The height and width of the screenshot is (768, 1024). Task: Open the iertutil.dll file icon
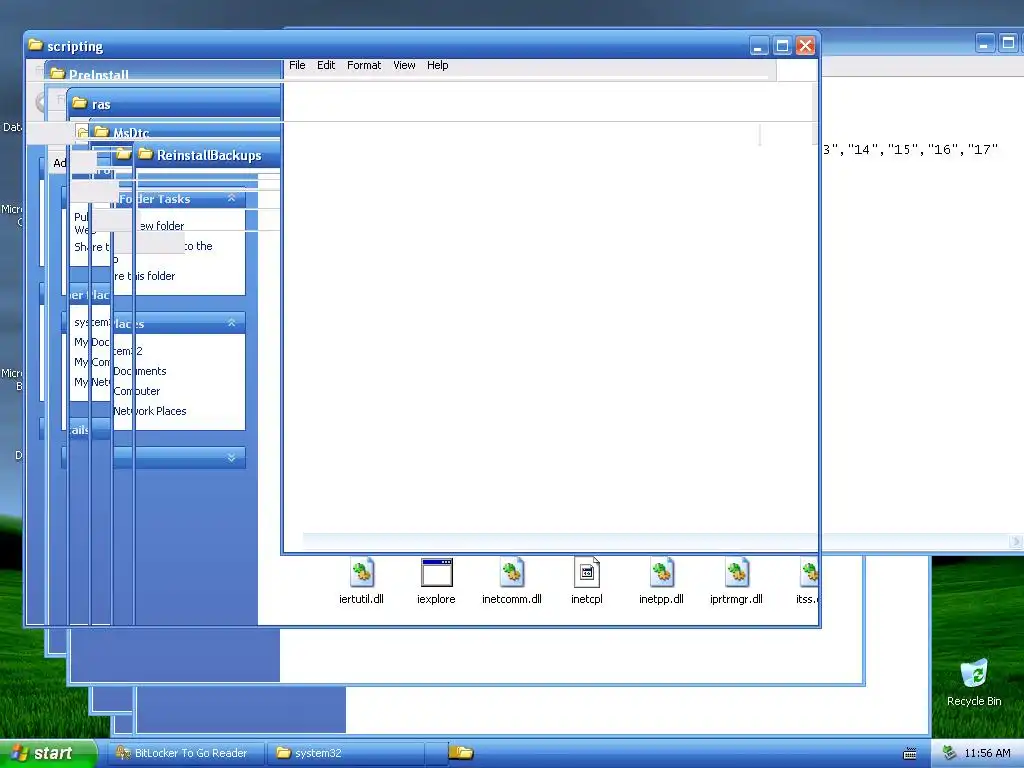(362, 573)
